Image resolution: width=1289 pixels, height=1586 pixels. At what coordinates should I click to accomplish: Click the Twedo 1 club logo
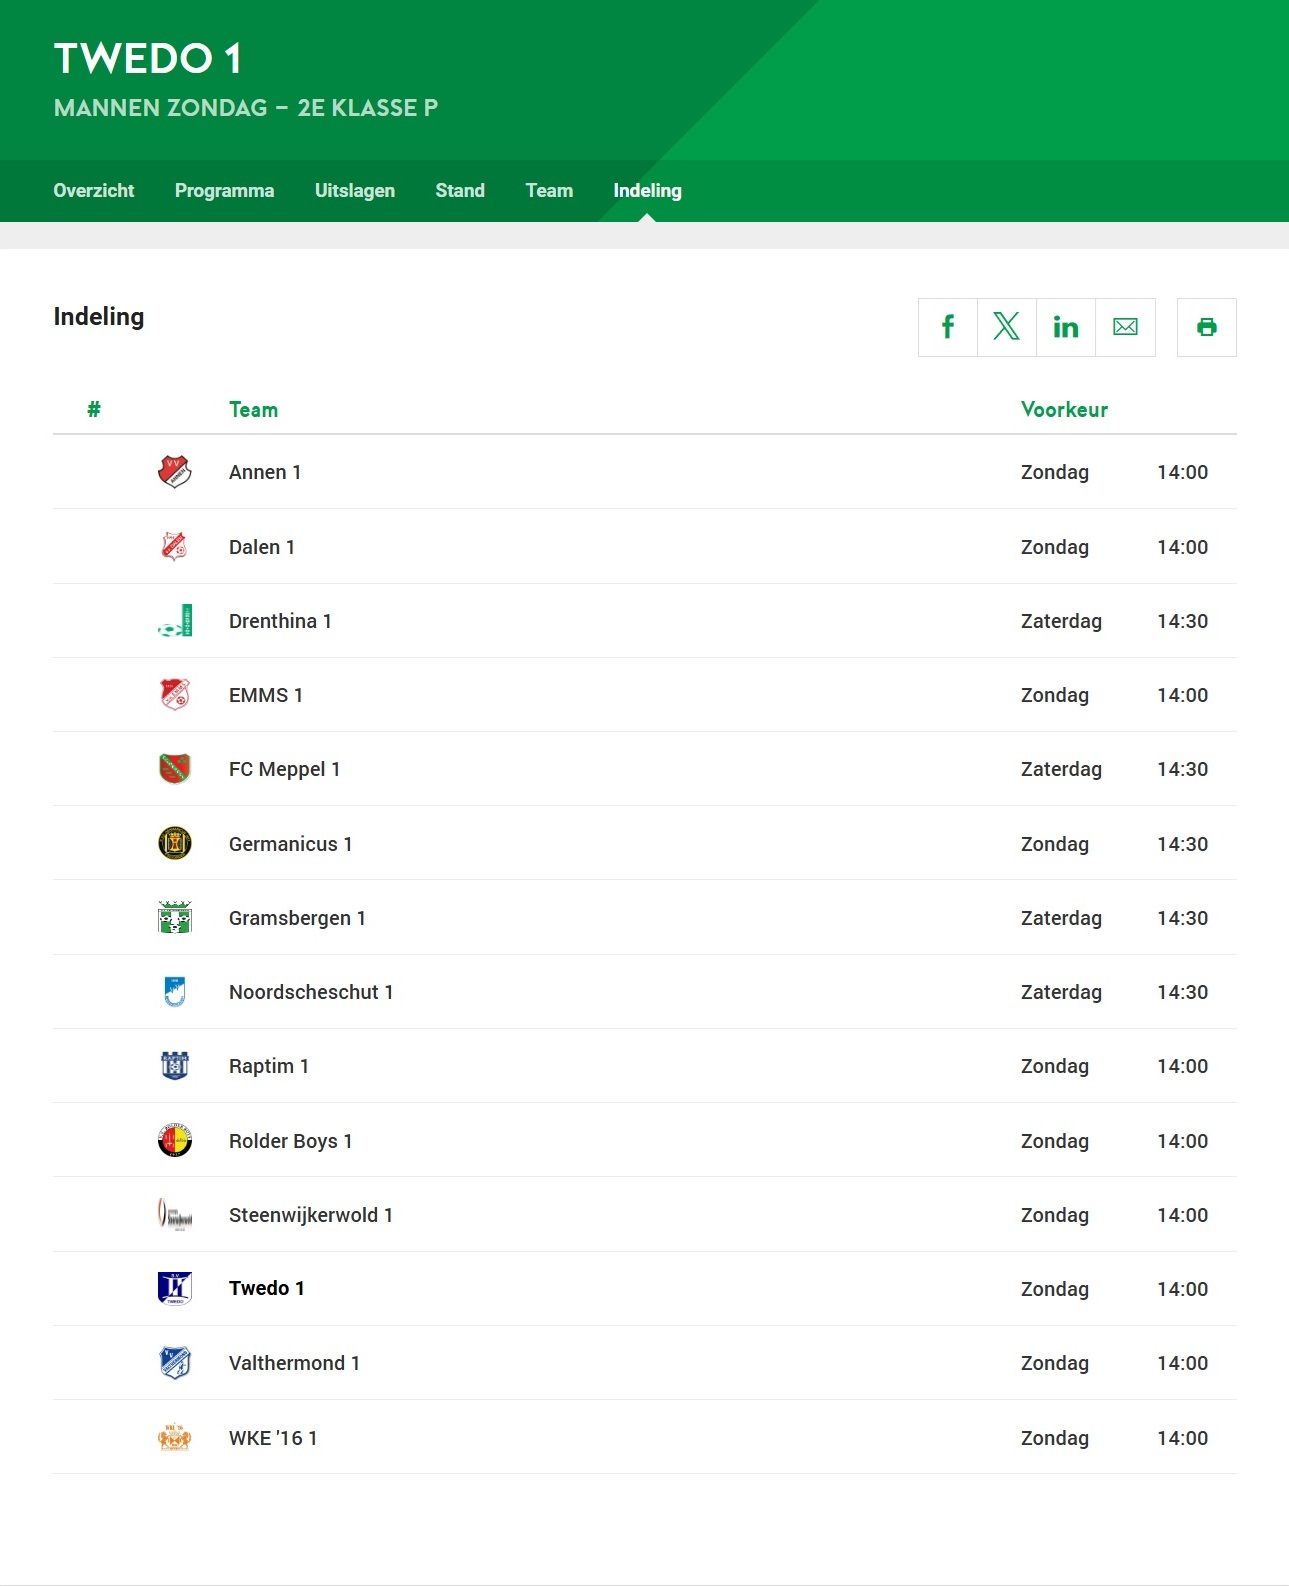175,1289
